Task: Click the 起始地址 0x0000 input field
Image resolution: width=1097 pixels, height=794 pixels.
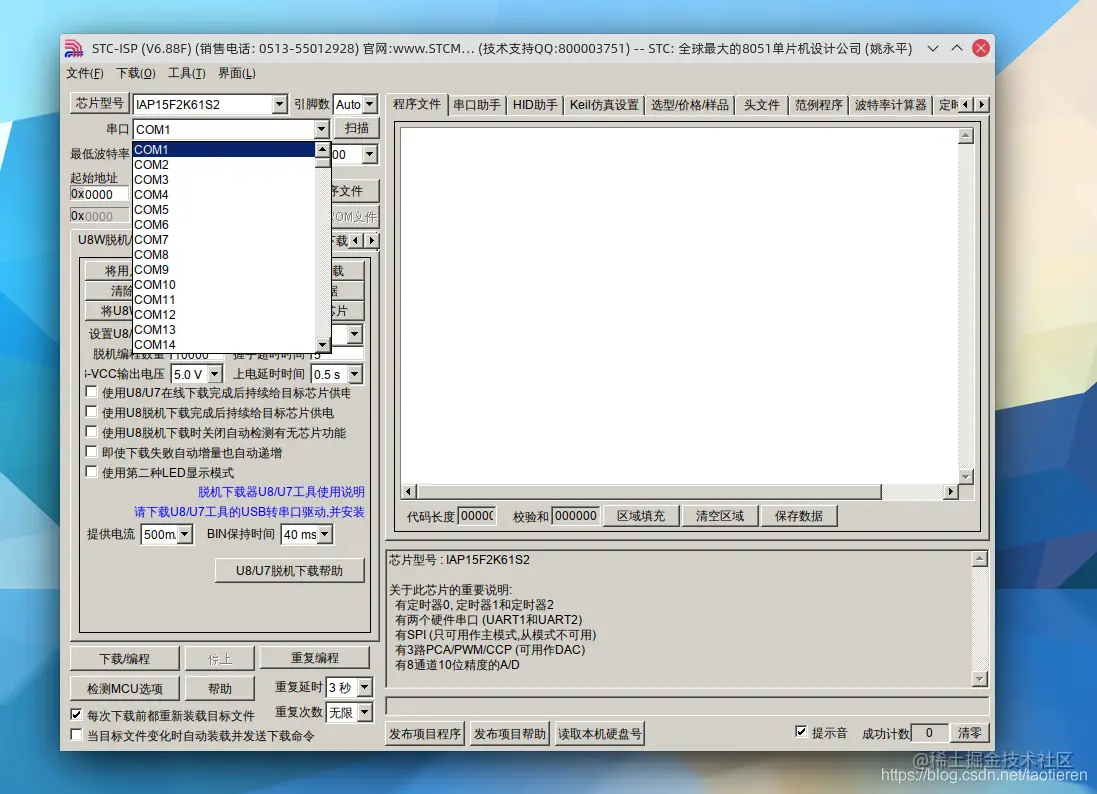Action: [99, 194]
